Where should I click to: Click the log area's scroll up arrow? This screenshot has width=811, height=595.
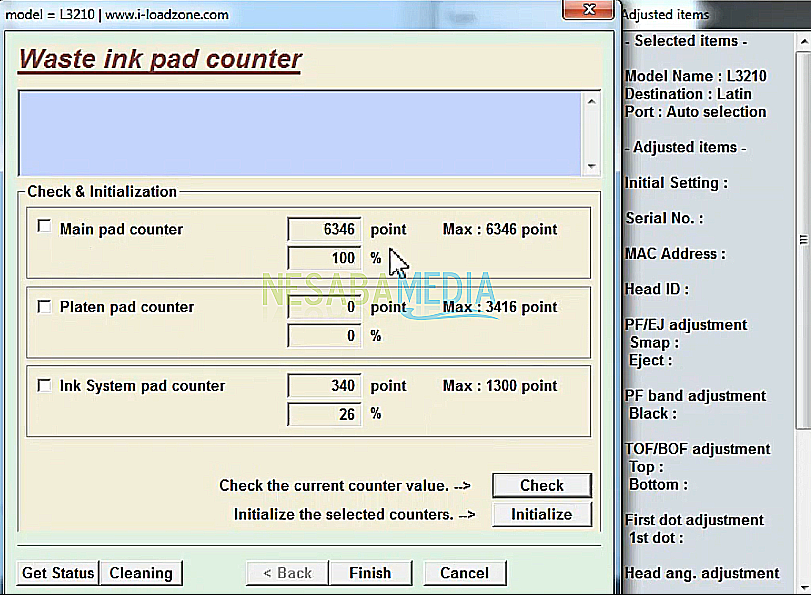(591, 101)
